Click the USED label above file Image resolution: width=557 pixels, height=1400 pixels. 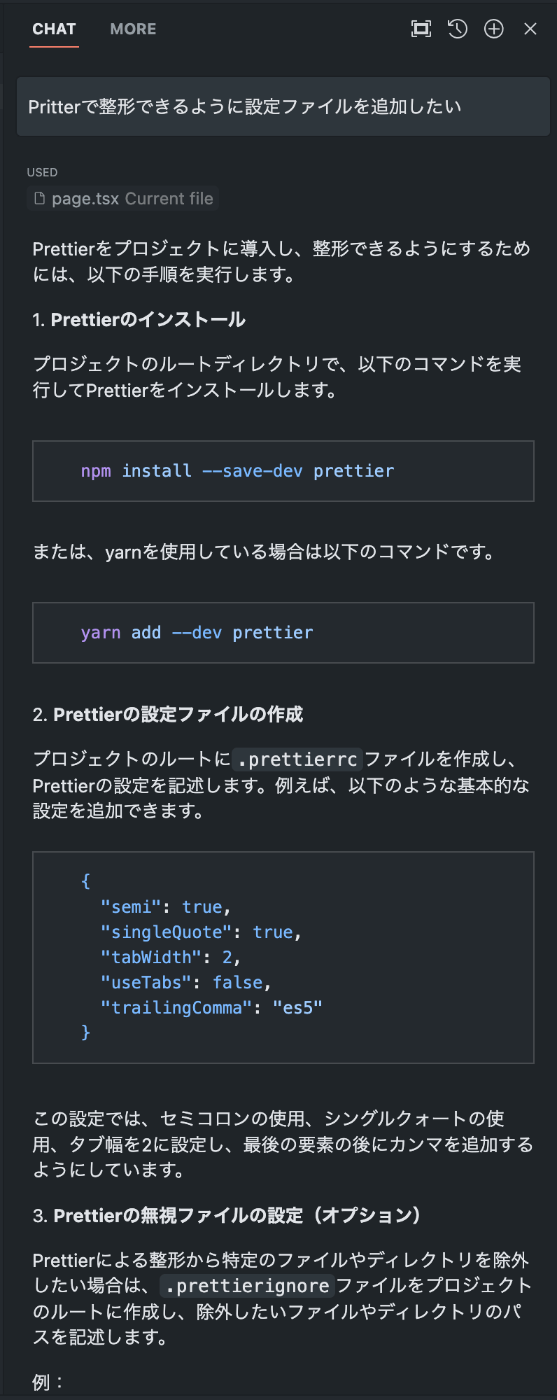(x=42, y=173)
